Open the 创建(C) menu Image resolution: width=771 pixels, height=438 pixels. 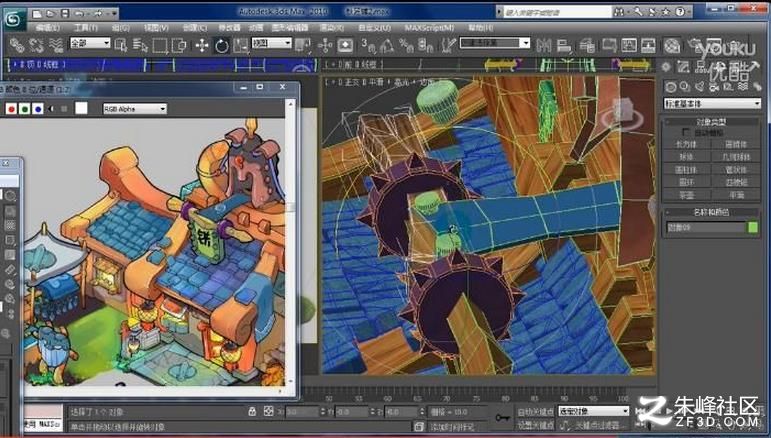click(195, 28)
